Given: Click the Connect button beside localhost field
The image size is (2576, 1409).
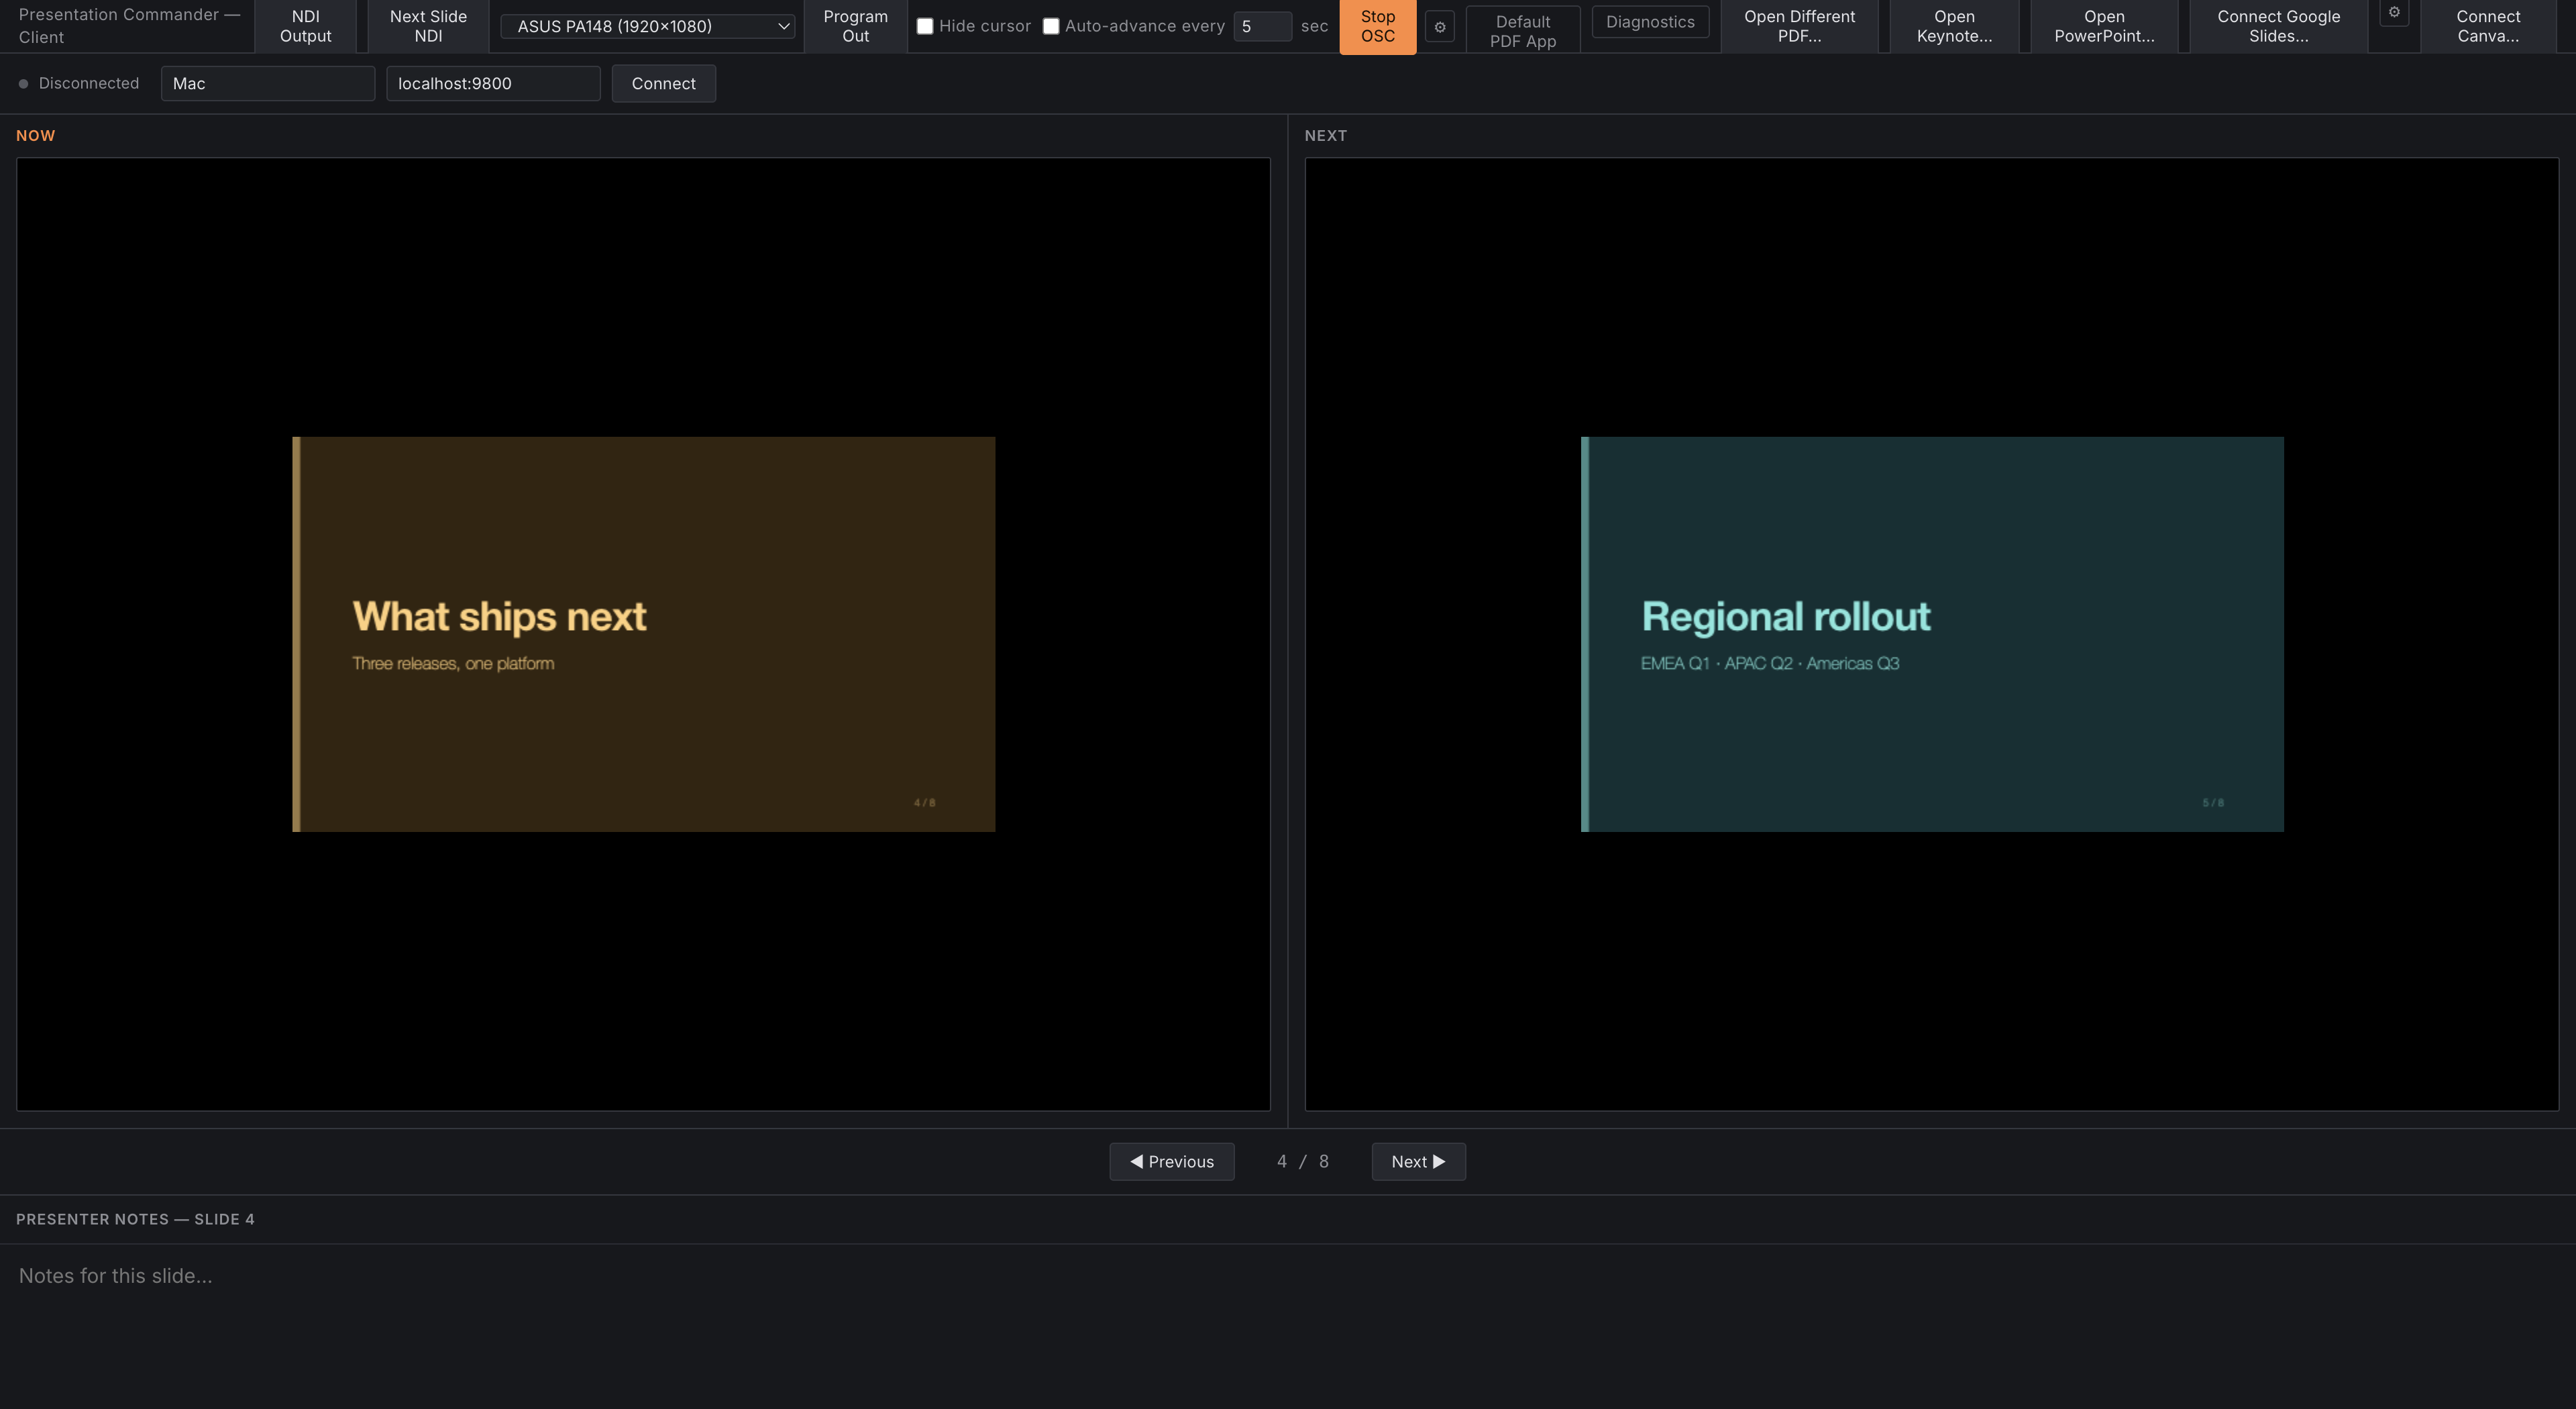Looking at the screenshot, I should pyautogui.click(x=663, y=83).
